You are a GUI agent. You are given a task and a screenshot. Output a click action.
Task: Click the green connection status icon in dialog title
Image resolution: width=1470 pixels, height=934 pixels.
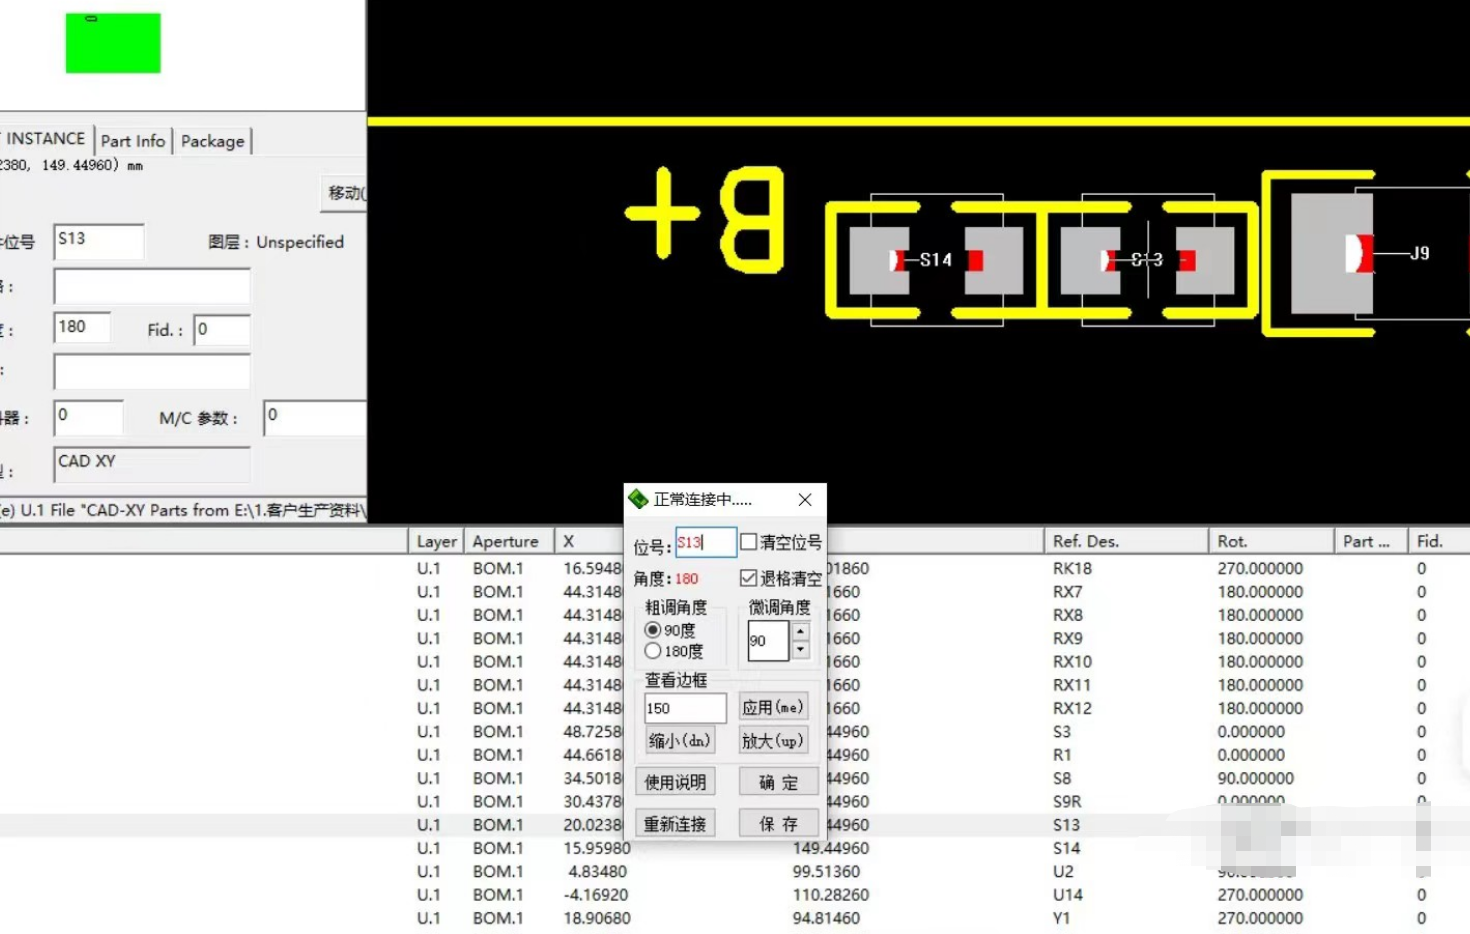636,498
